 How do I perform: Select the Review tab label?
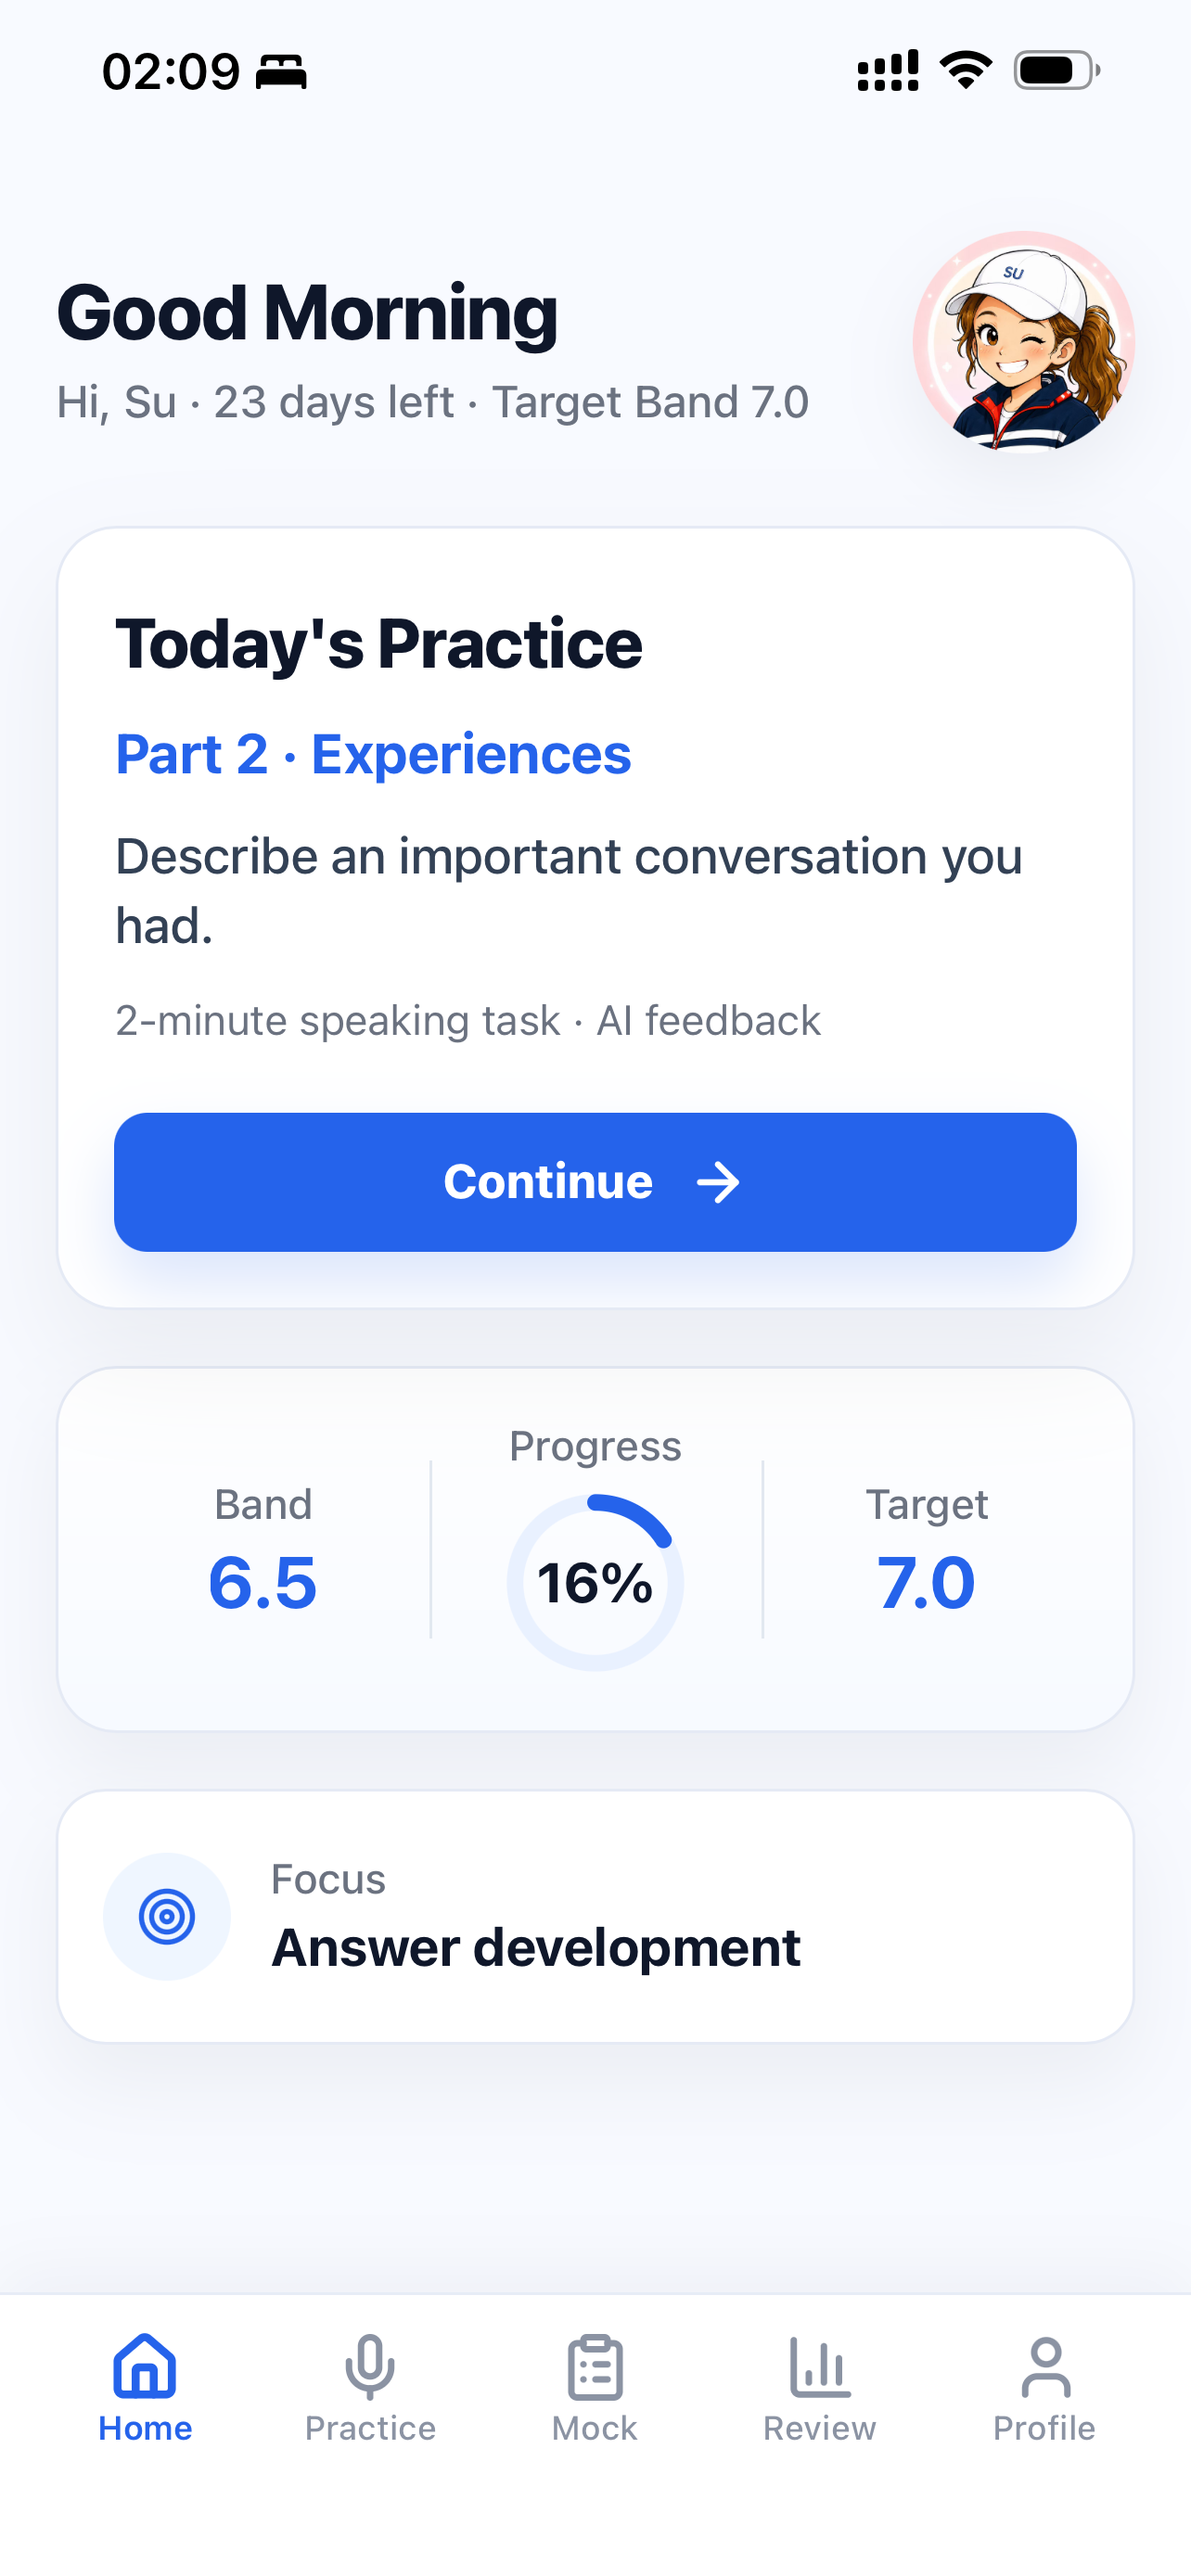(820, 2428)
